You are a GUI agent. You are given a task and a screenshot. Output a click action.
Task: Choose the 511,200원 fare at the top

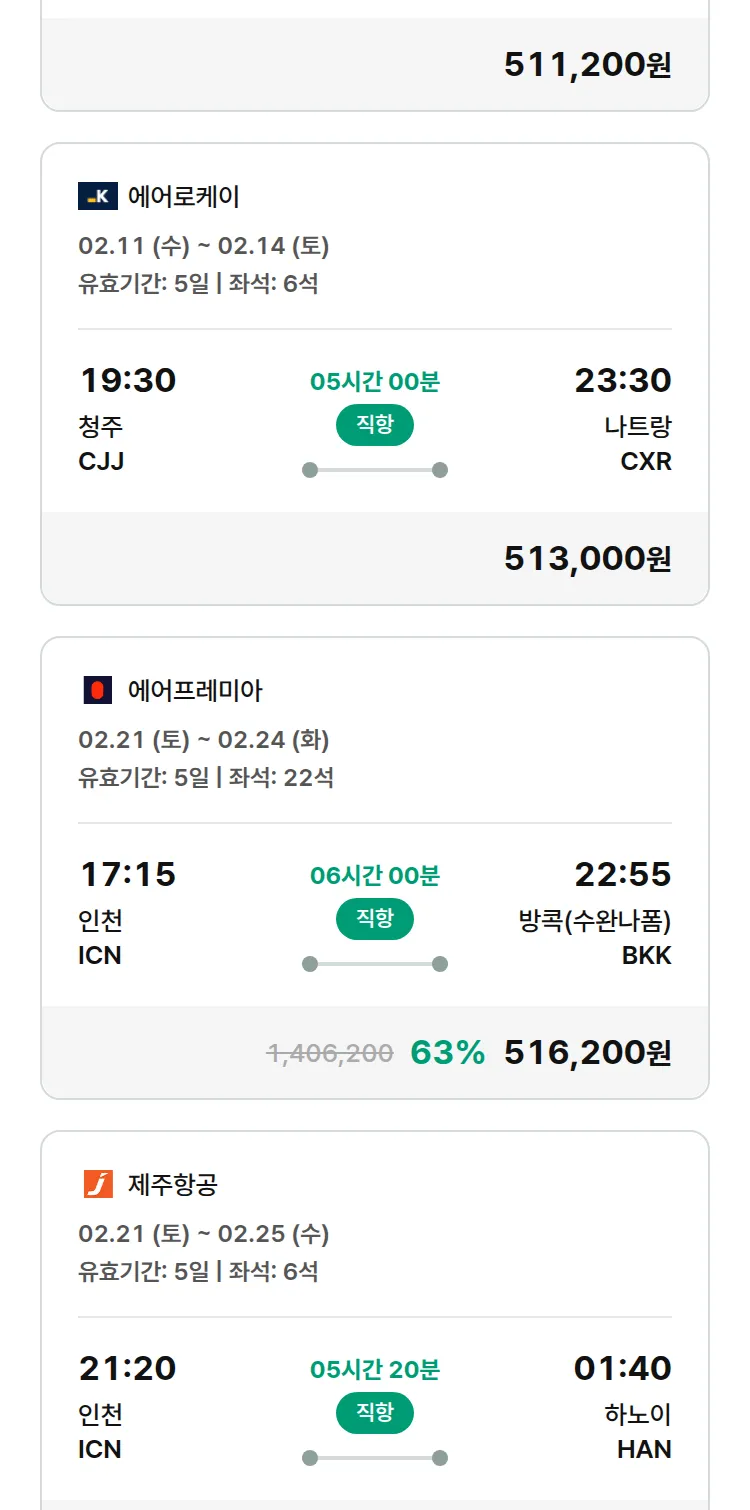[587, 64]
